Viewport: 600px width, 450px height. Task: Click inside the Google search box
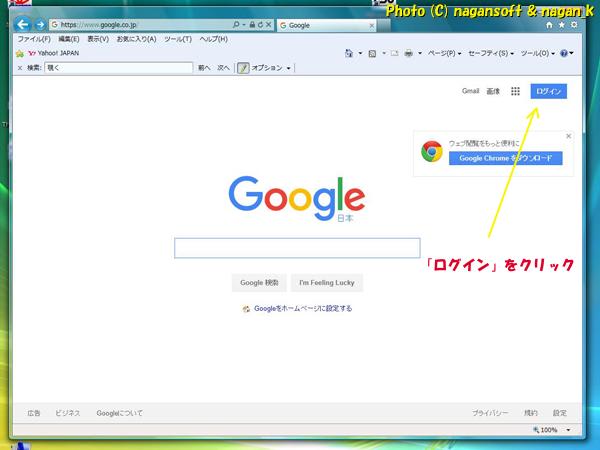tap(297, 248)
